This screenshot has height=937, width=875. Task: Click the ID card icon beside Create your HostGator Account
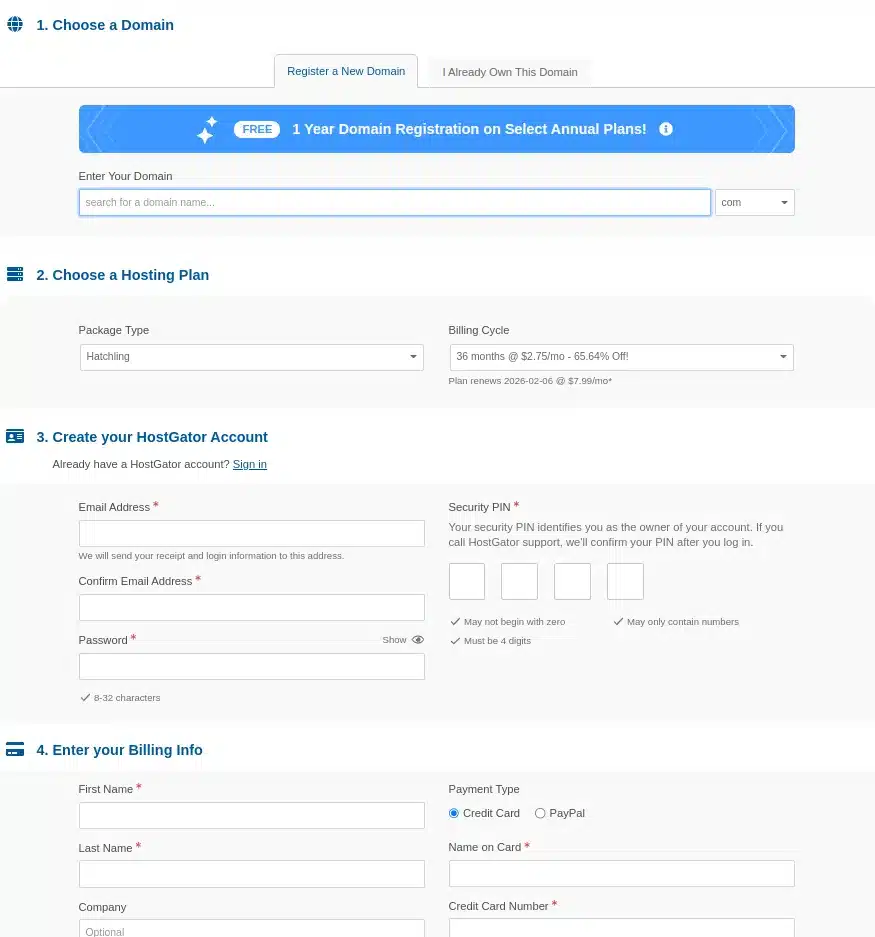(x=15, y=436)
